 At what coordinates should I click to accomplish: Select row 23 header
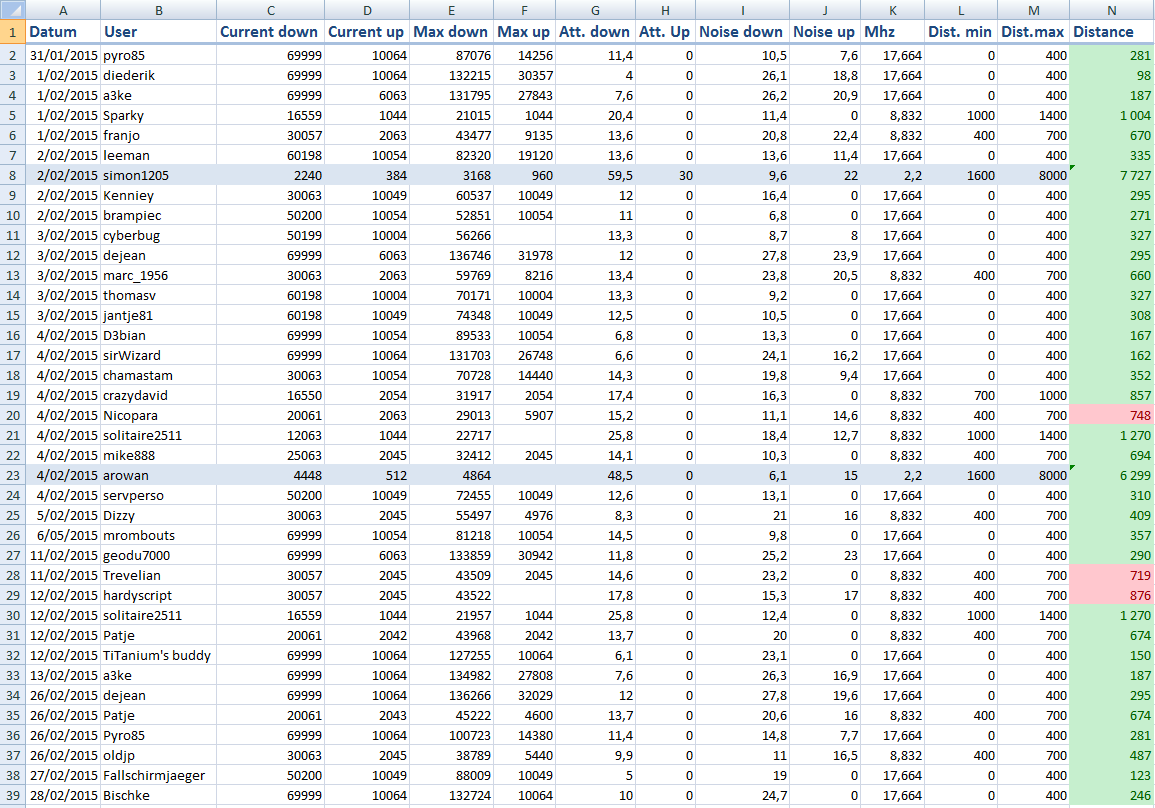click(13, 475)
